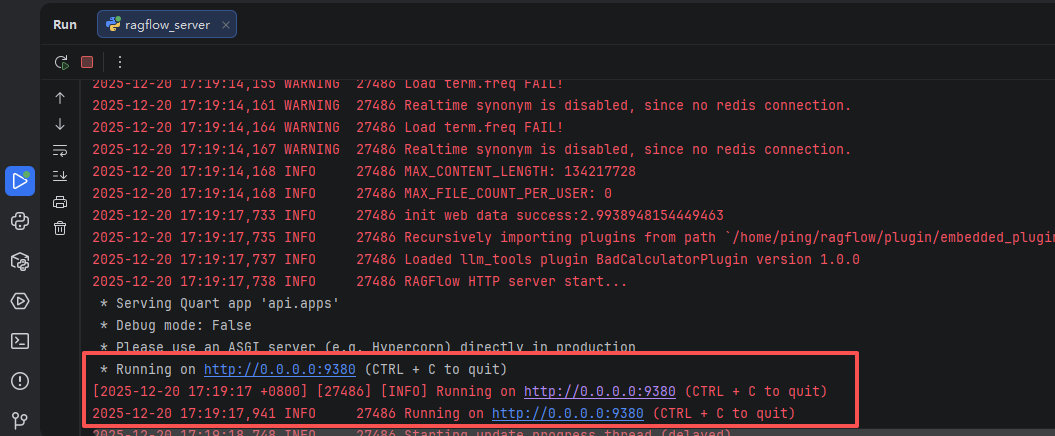
Task: Click the 'RAGFlow HTTP server start...' log line
Action: click(360, 282)
